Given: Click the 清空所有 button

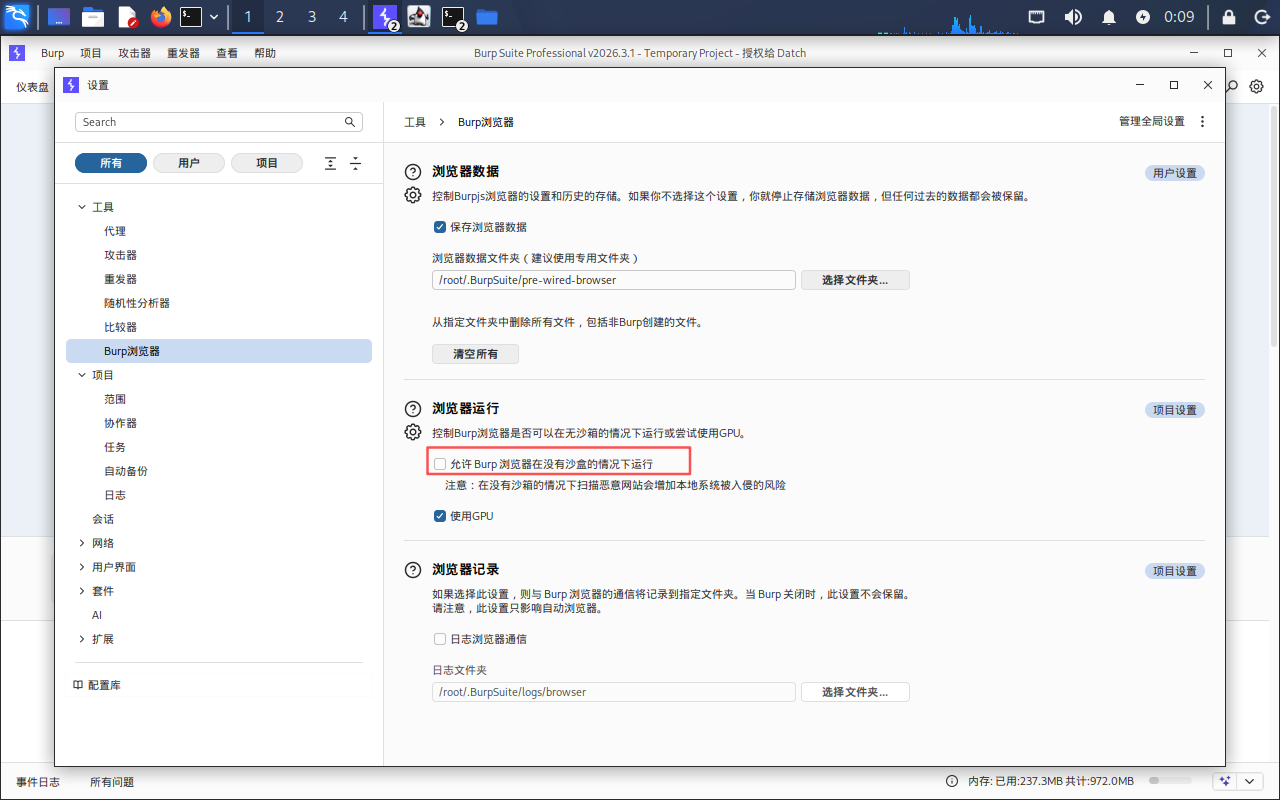Looking at the screenshot, I should (475, 354).
